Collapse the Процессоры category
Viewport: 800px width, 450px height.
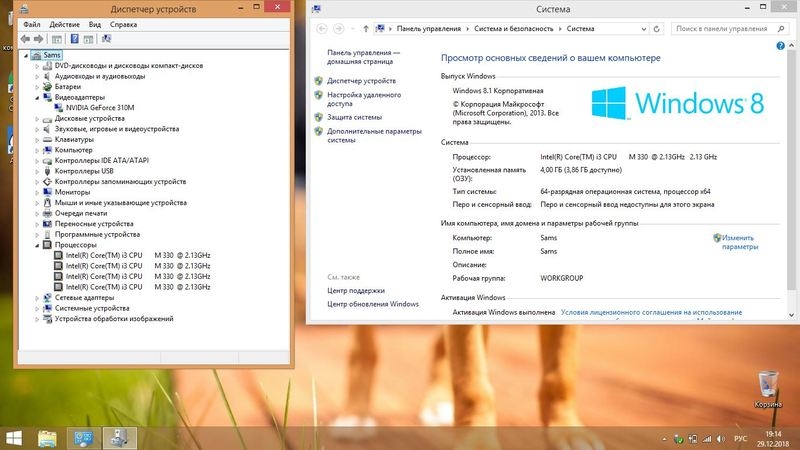[37, 245]
